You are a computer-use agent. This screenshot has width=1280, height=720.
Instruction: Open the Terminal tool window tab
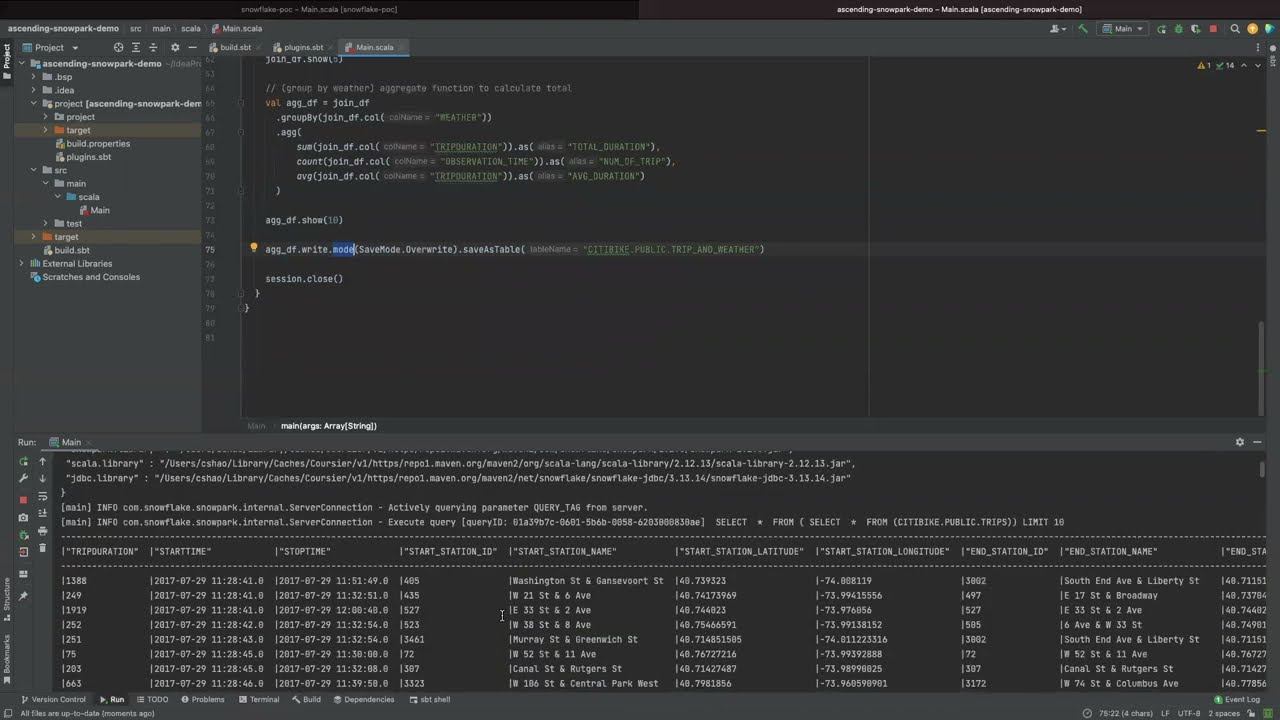pos(258,699)
